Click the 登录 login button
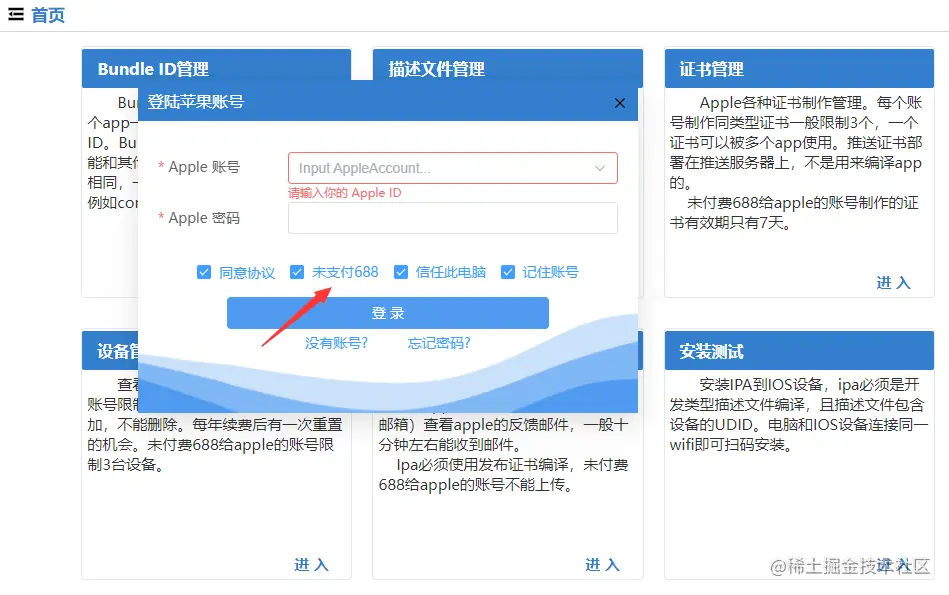The width and height of the screenshot is (949, 595). point(388,313)
